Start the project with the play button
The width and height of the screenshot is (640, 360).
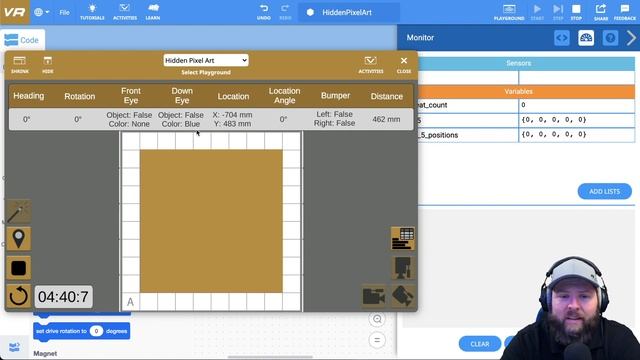pyautogui.click(x=537, y=12)
